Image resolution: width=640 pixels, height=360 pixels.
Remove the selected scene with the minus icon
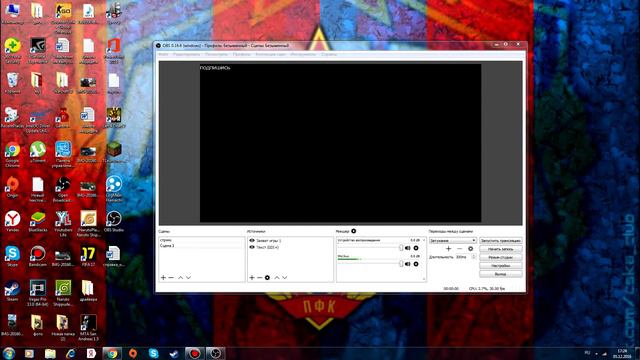[171, 278]
